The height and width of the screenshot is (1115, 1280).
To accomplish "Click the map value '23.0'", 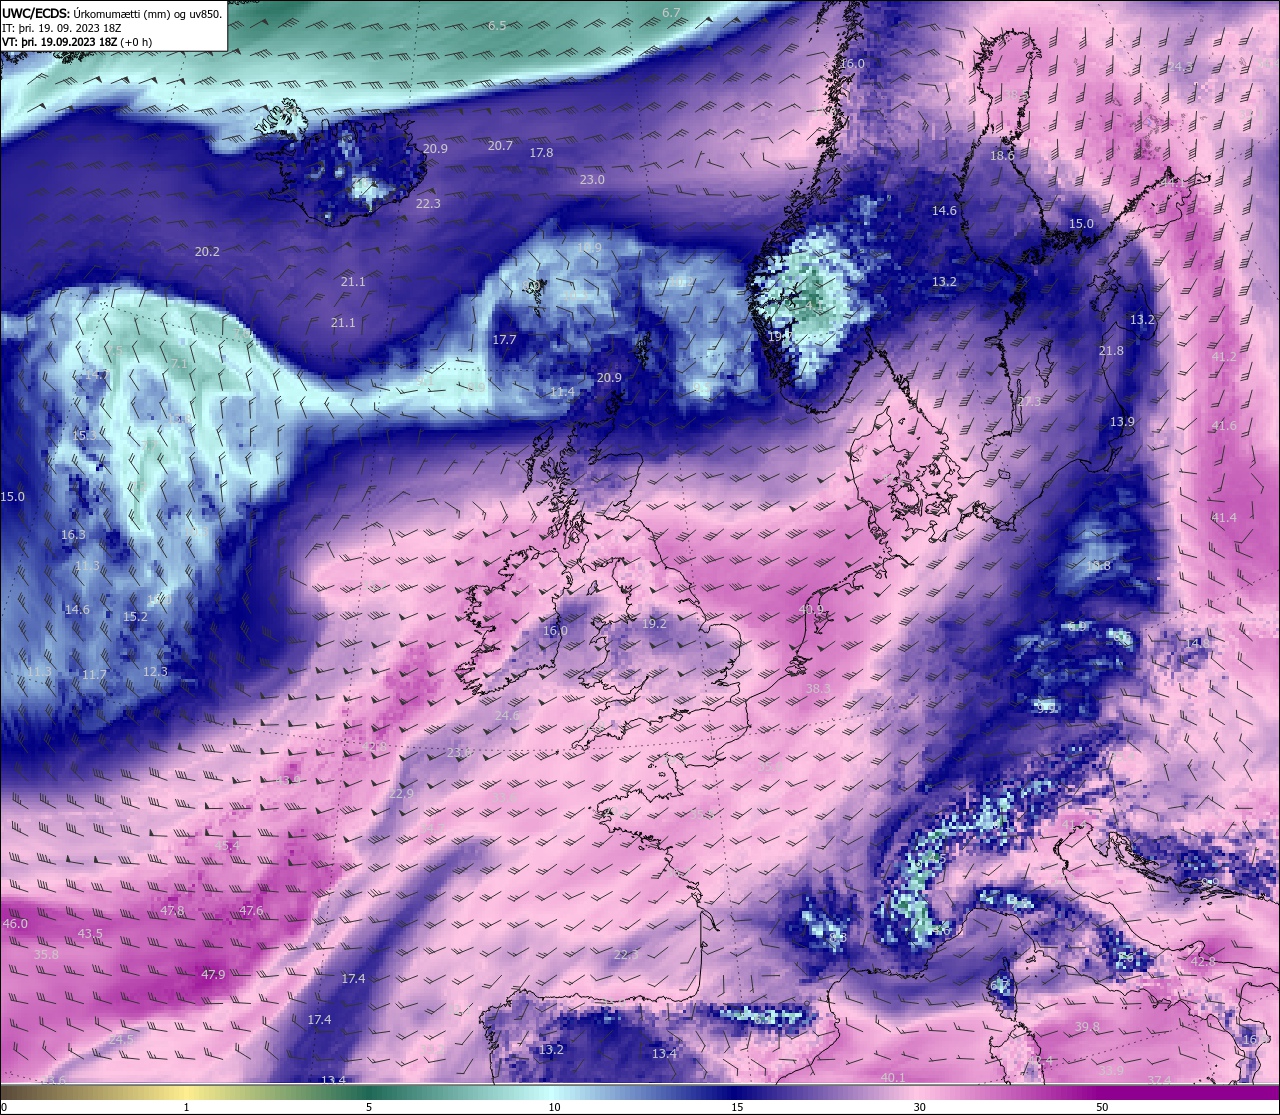I will pyautogui.click(x=592, y=180).
